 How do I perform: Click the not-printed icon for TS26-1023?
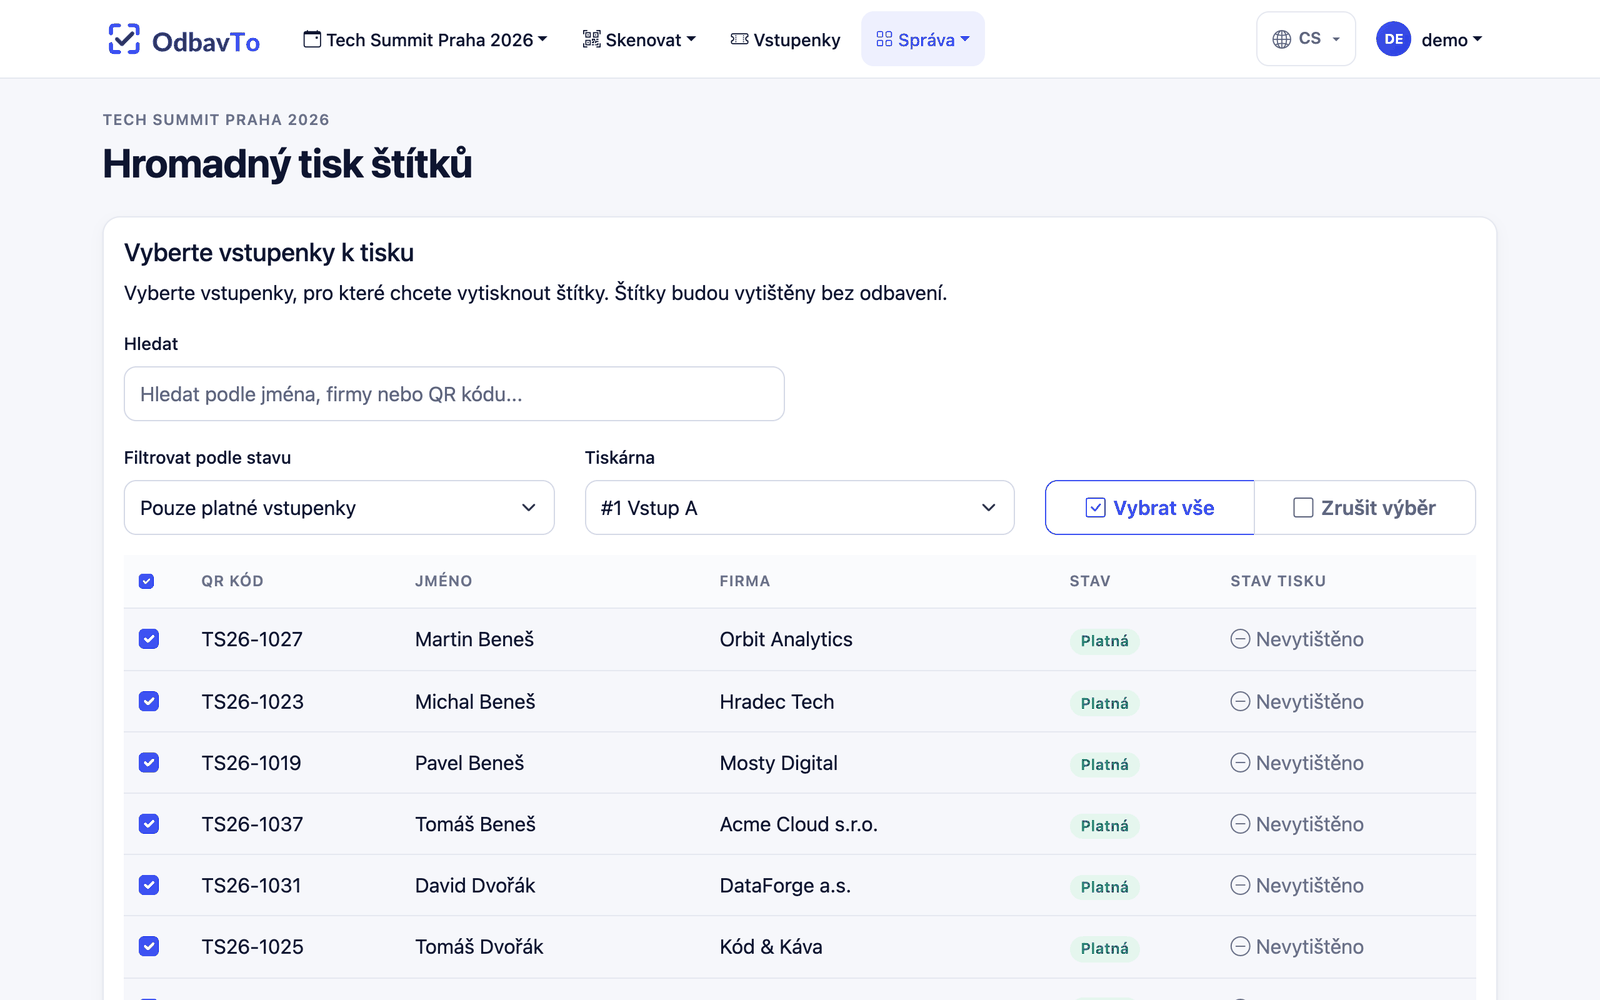click(1240, 701)
